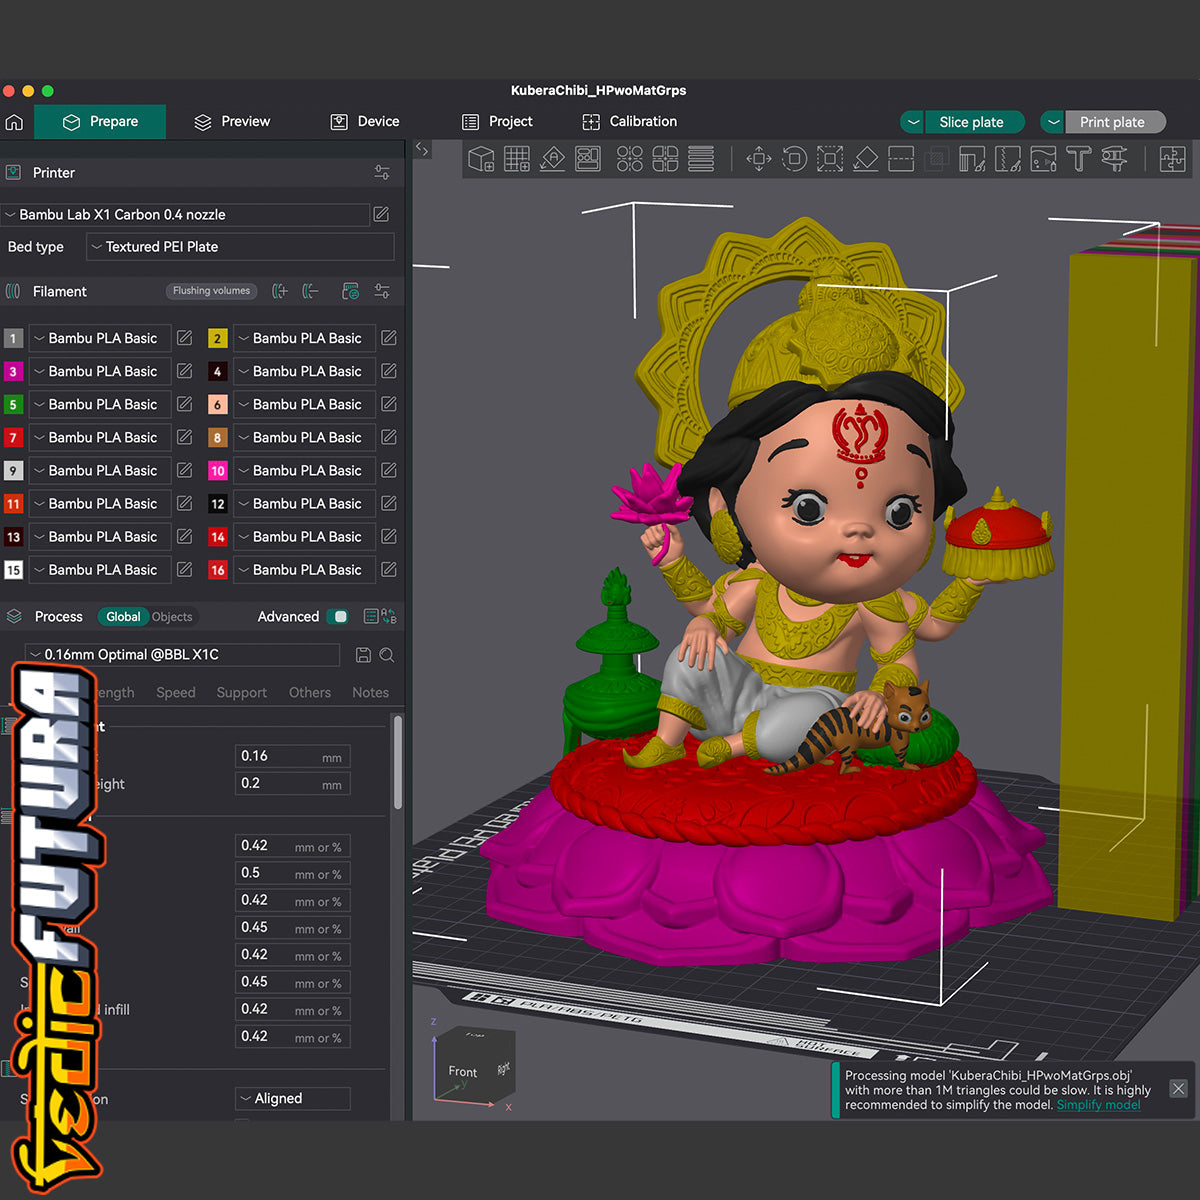Screen dimensions: 1200x1200
Task: Switch process scope to Objects
Action: click(x=172, y=617)
